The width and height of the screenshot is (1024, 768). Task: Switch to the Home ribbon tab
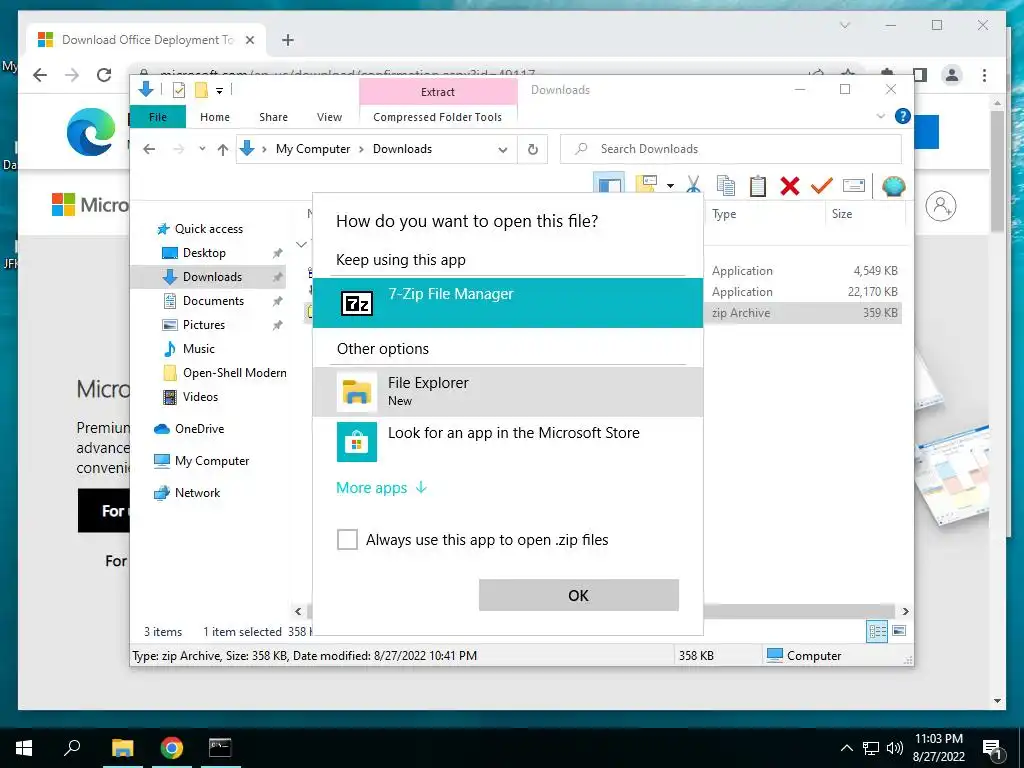215,117
